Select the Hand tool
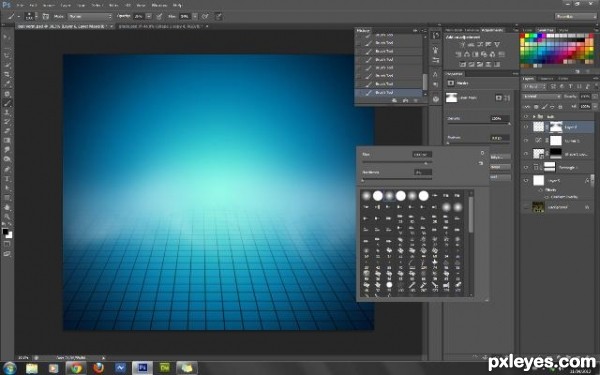Viewport: 600px width, 375px height. pos(7,207)
